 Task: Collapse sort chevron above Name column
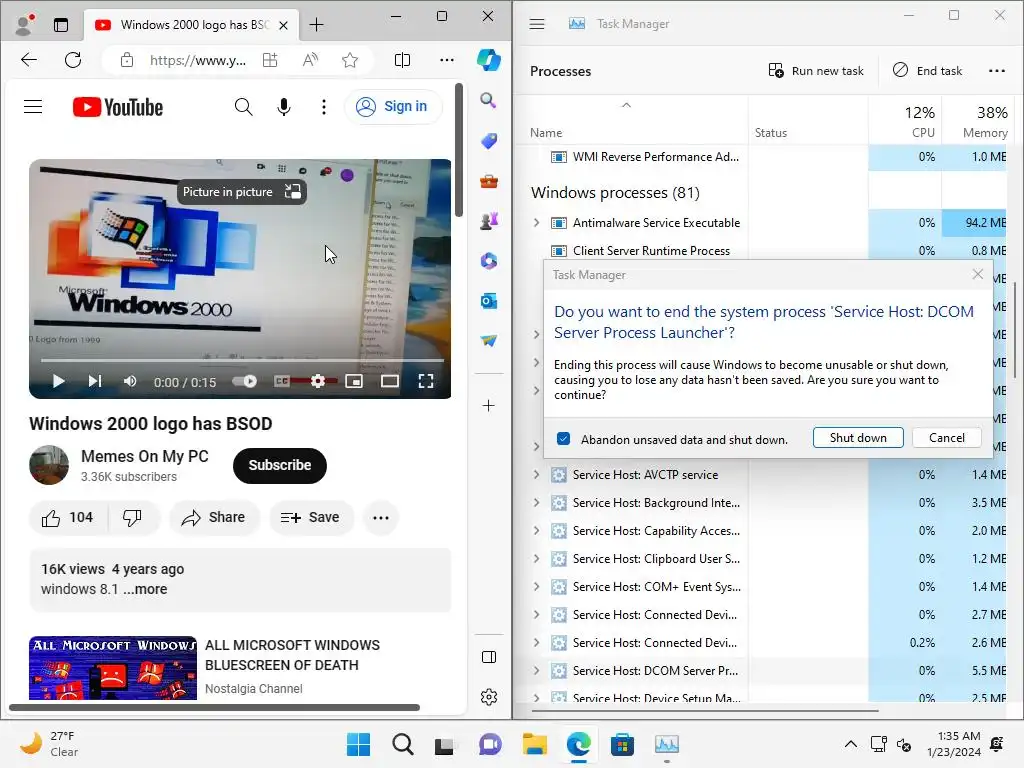point(626,104)
